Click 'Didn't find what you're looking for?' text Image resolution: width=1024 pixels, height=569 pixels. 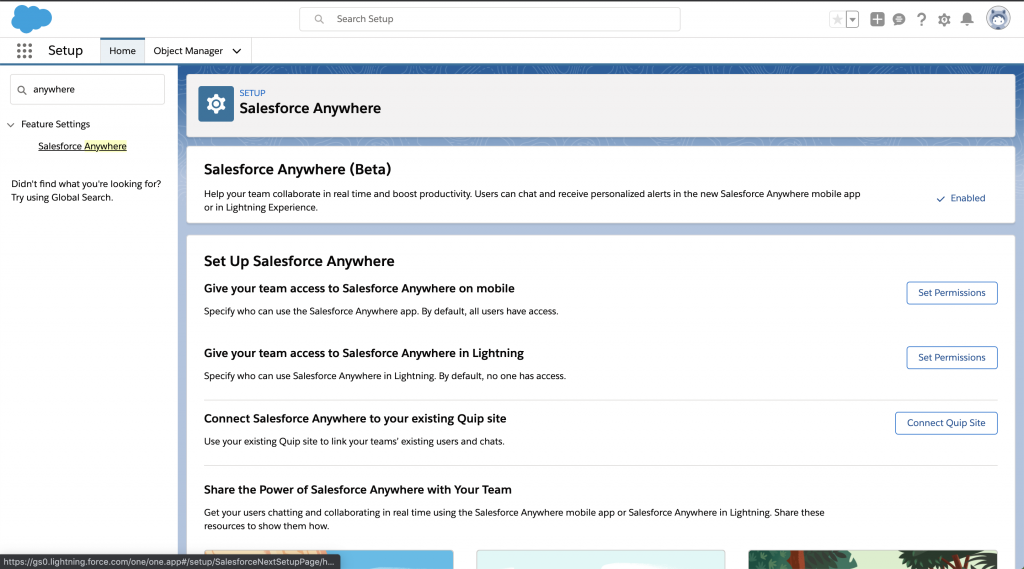pos(86,184)
